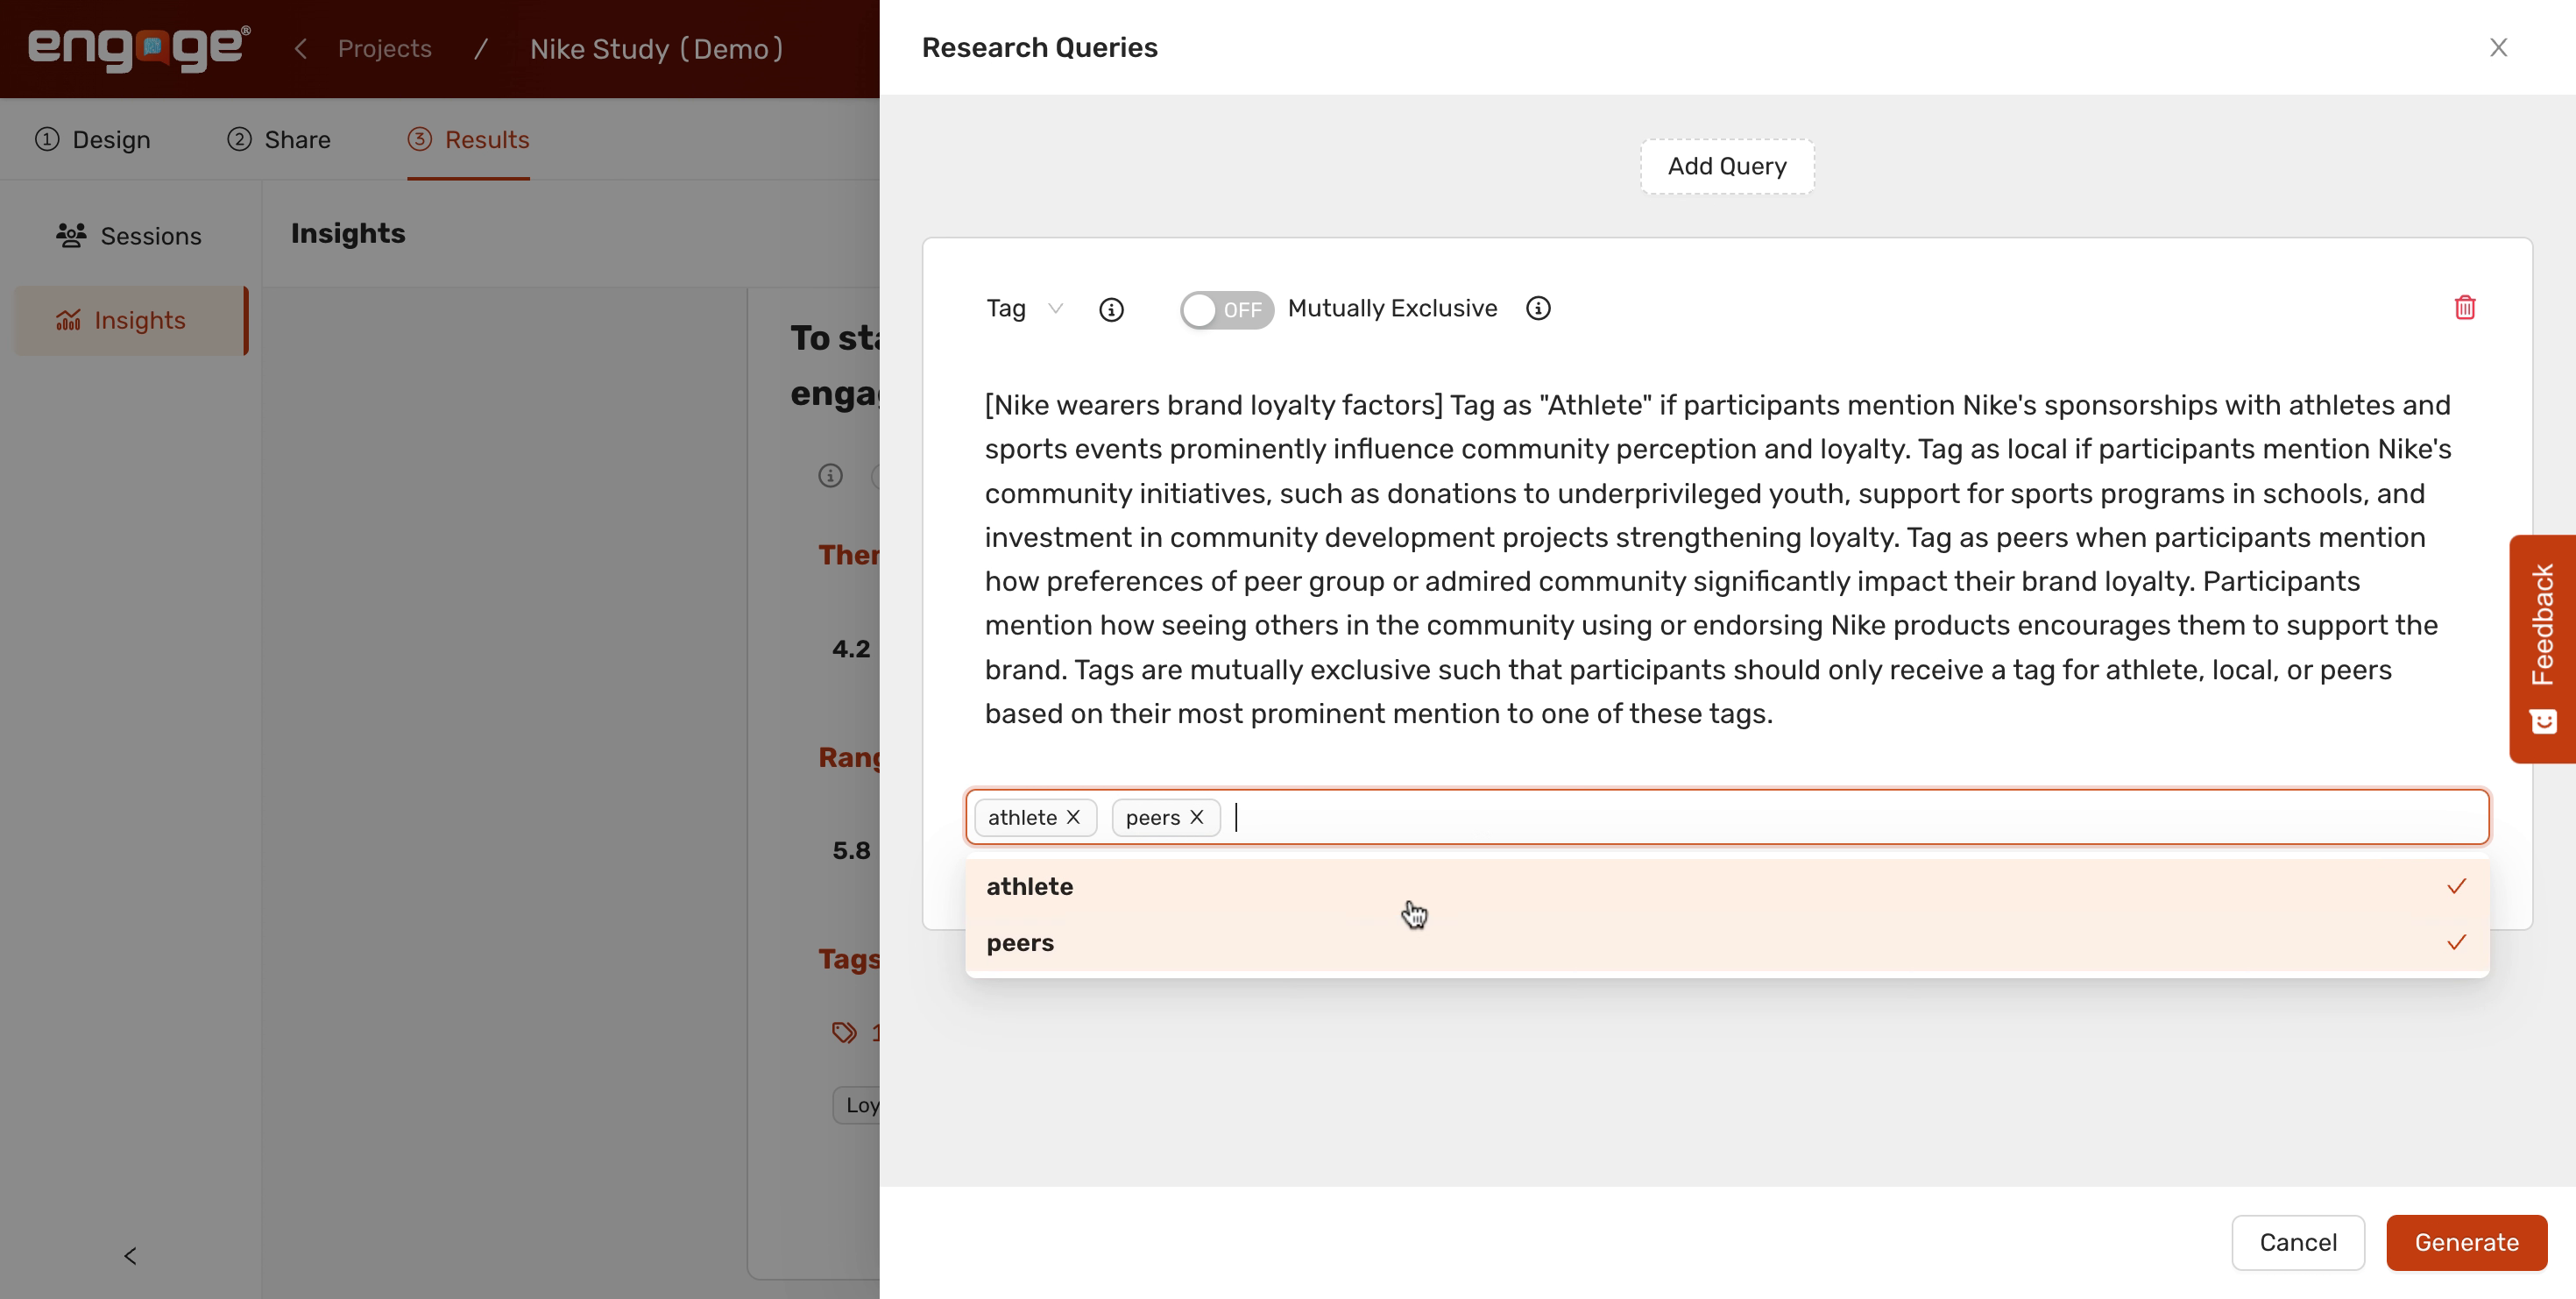Toggle the Mutually Exclusive switch on
Viewport: 2576px width, 1299px height.
(1226, 310)
